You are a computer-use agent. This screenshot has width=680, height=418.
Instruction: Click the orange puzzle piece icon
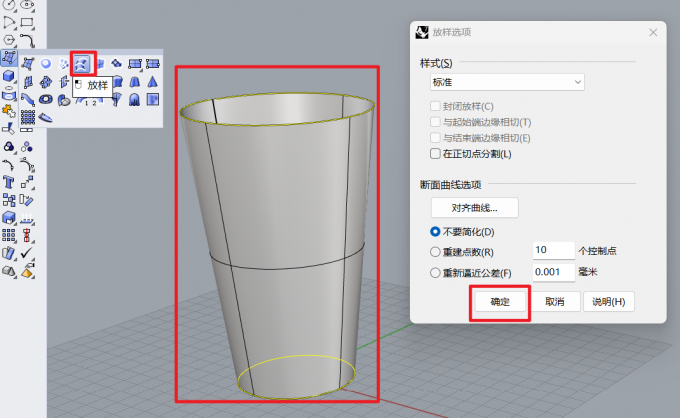point(9,111)
